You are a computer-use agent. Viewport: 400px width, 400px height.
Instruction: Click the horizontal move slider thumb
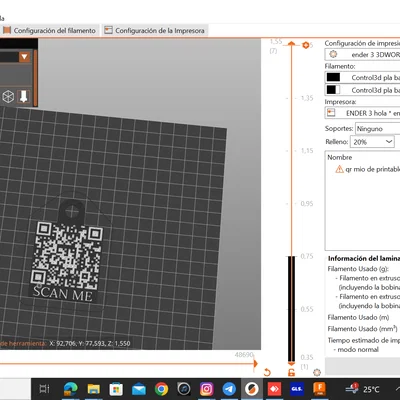tap(256, 363)
